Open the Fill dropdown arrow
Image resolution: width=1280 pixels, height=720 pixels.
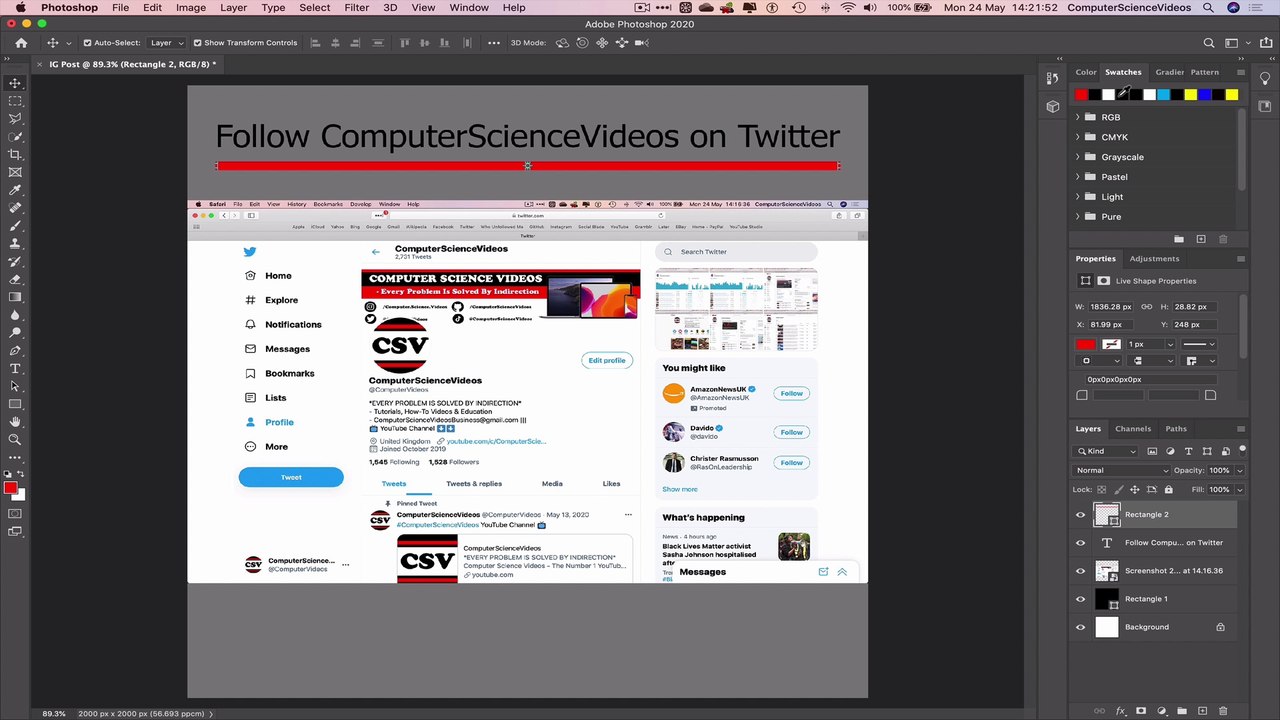coord(1240,490)
